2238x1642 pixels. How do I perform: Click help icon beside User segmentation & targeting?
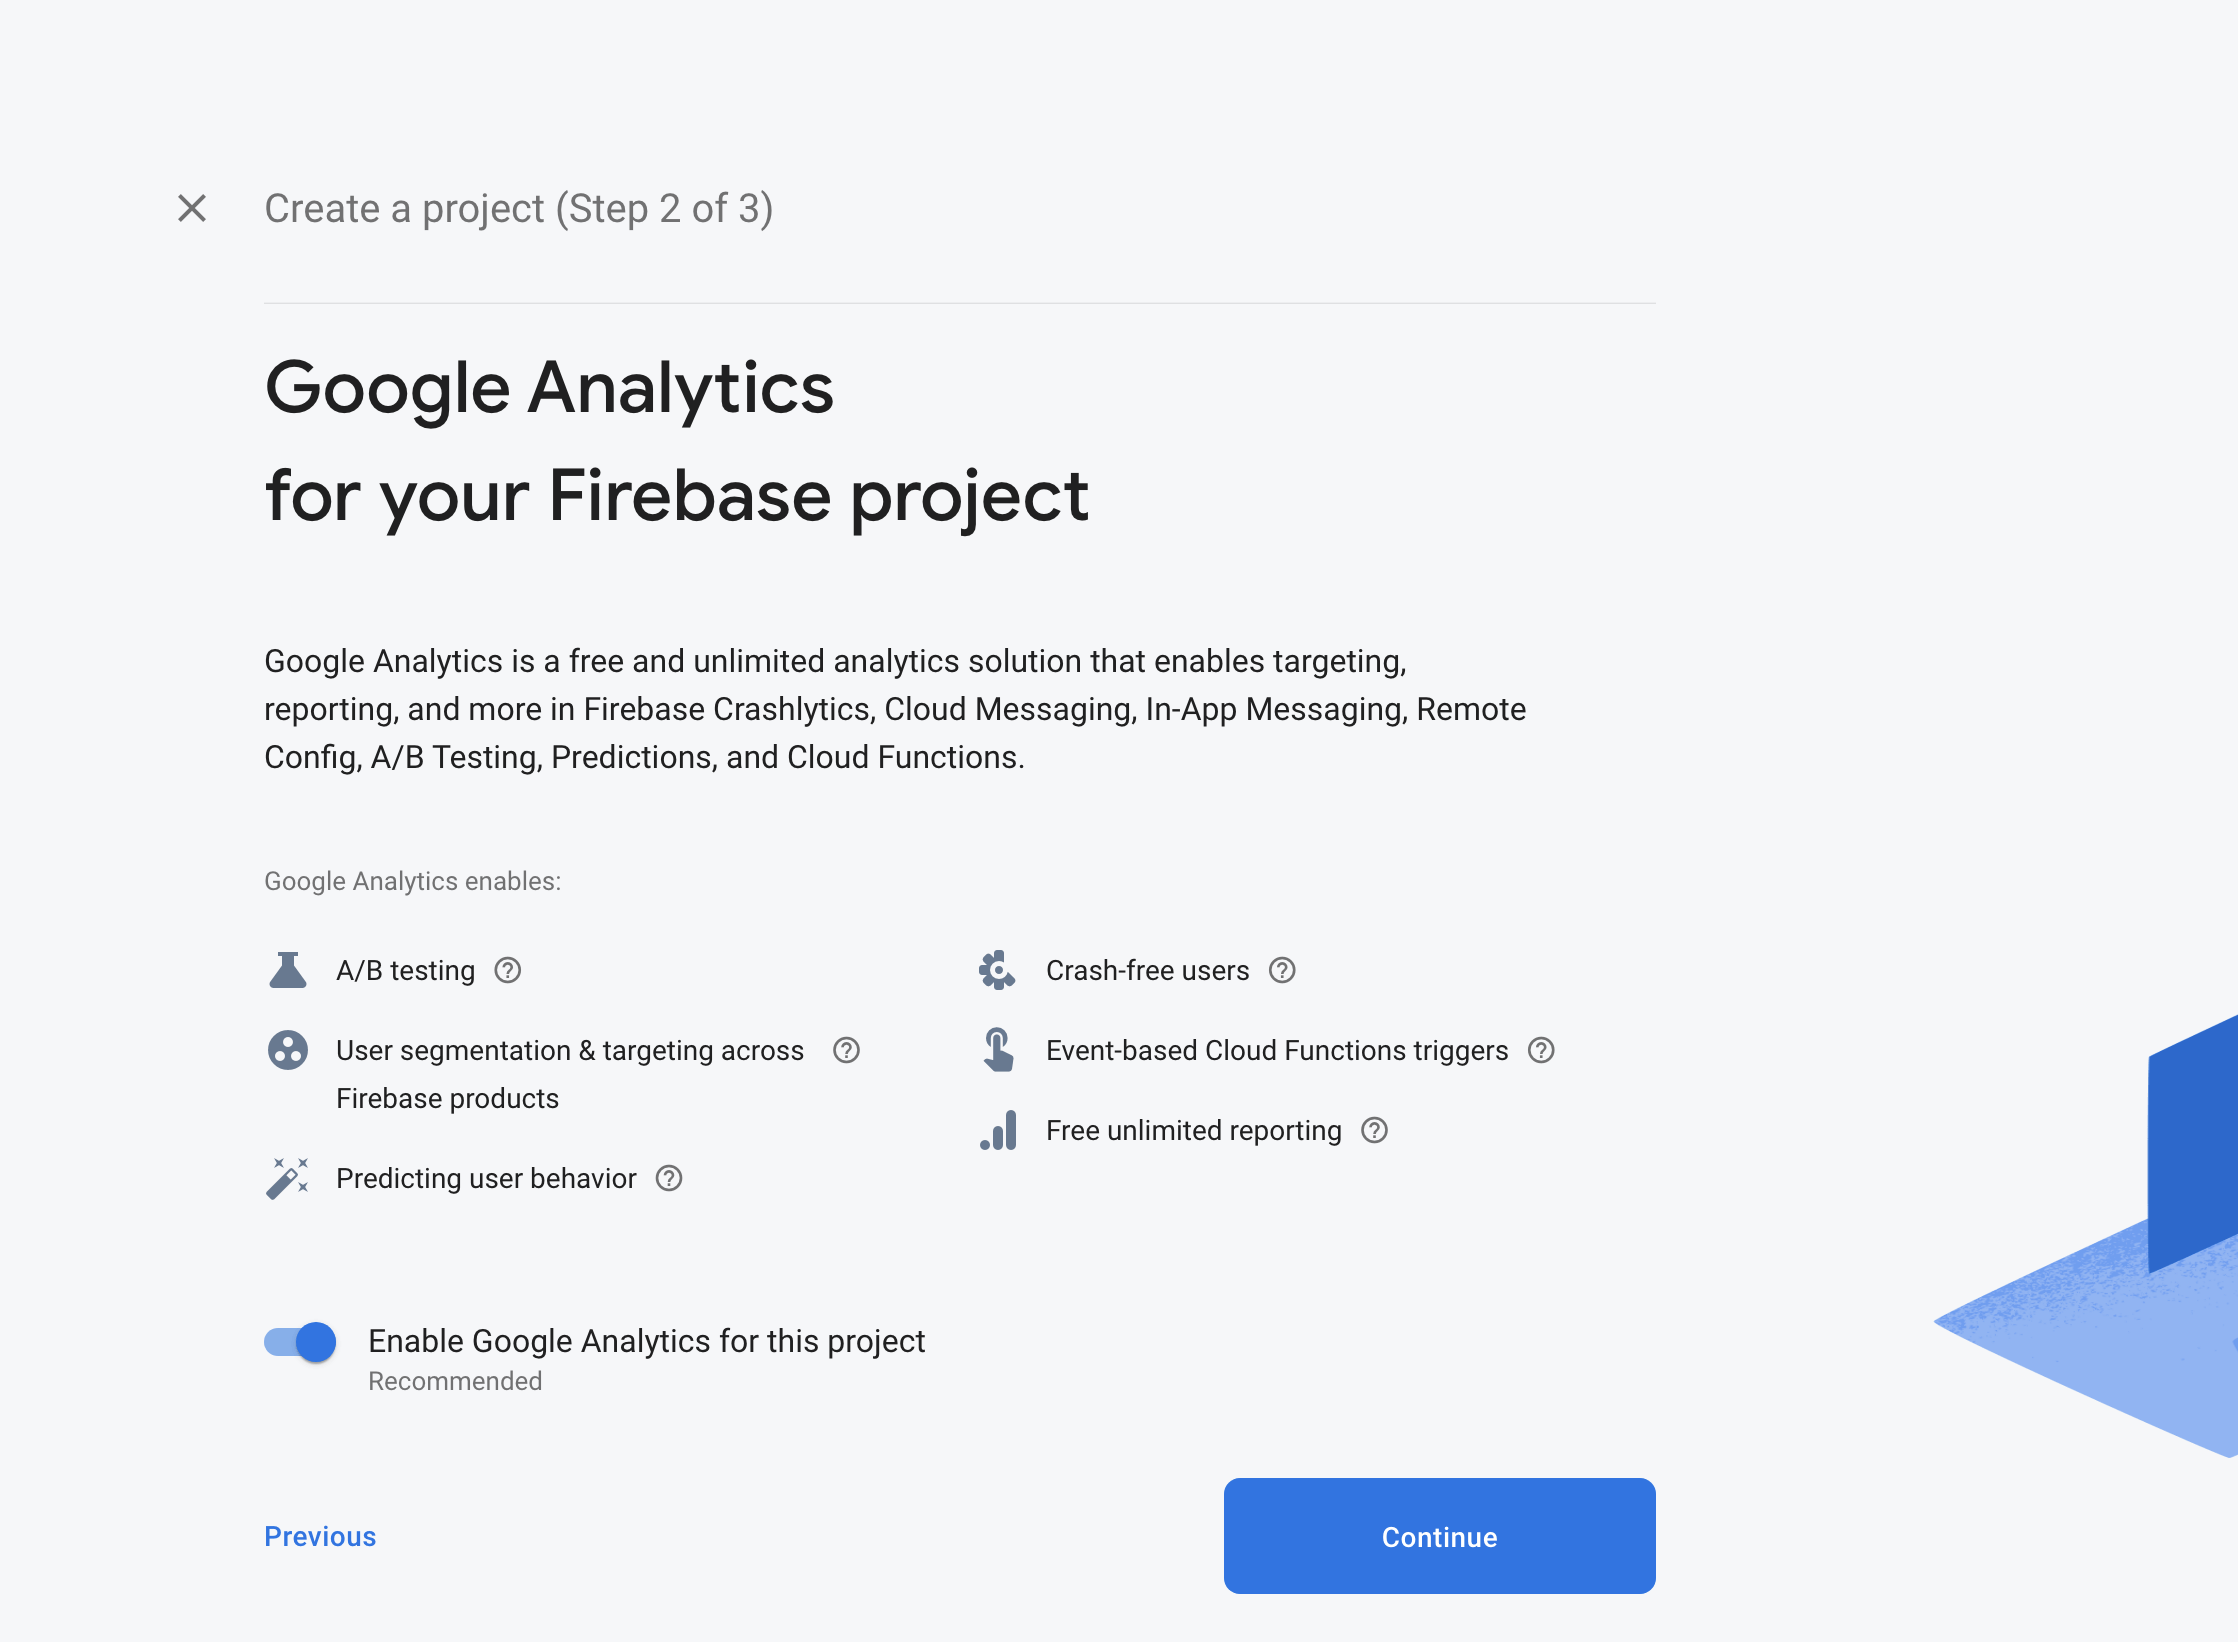(x=846, y=1050)
